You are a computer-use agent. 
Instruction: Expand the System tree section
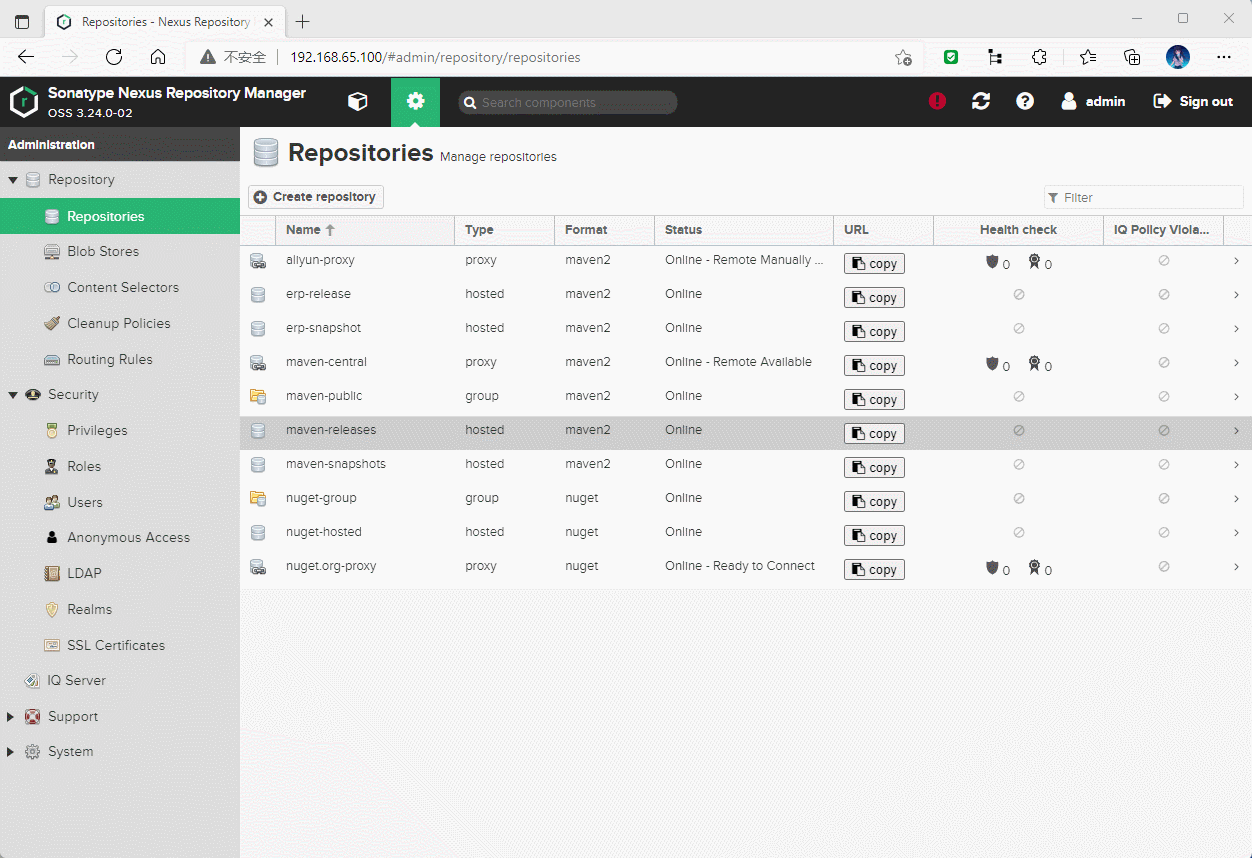pyautogui.click(x=11, y=752)
